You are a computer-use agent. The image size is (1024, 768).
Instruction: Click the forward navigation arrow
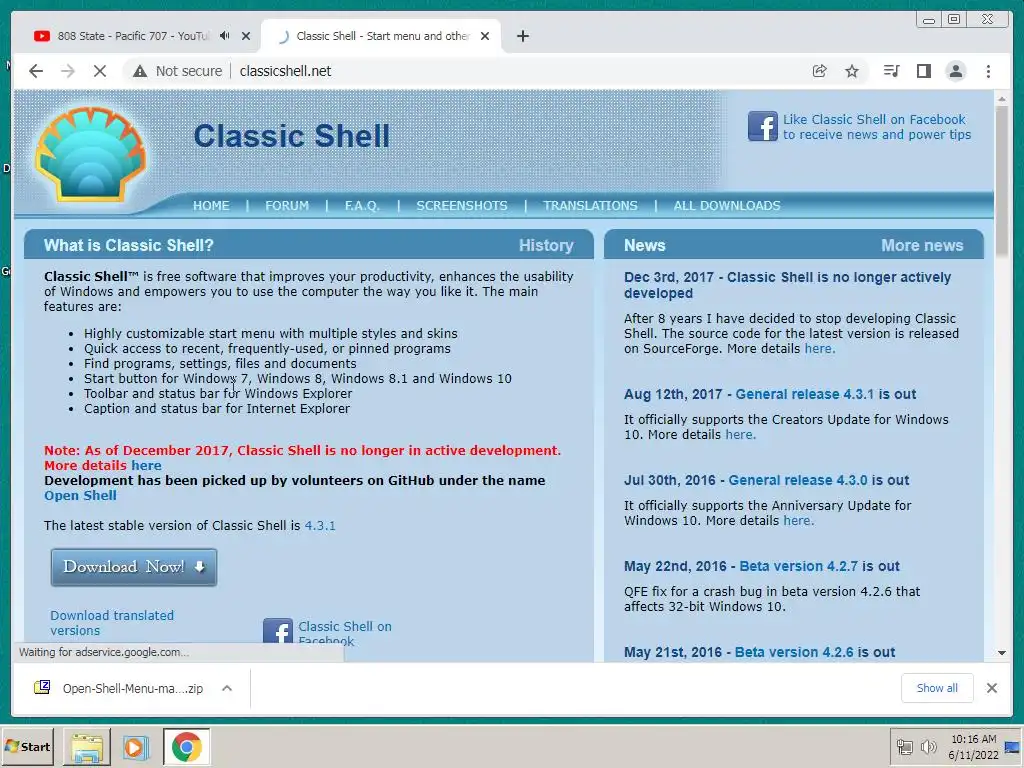(x=68, y=71)
